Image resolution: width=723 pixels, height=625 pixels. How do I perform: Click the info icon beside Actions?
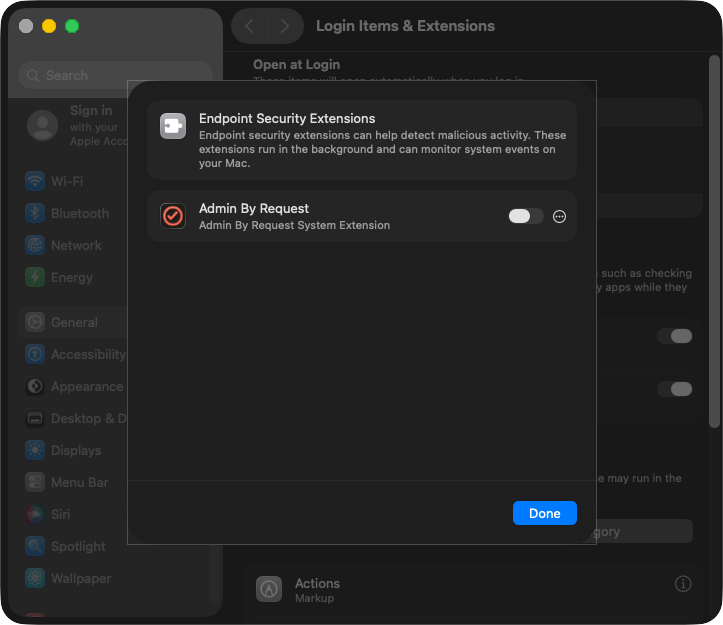pos(683,583)
